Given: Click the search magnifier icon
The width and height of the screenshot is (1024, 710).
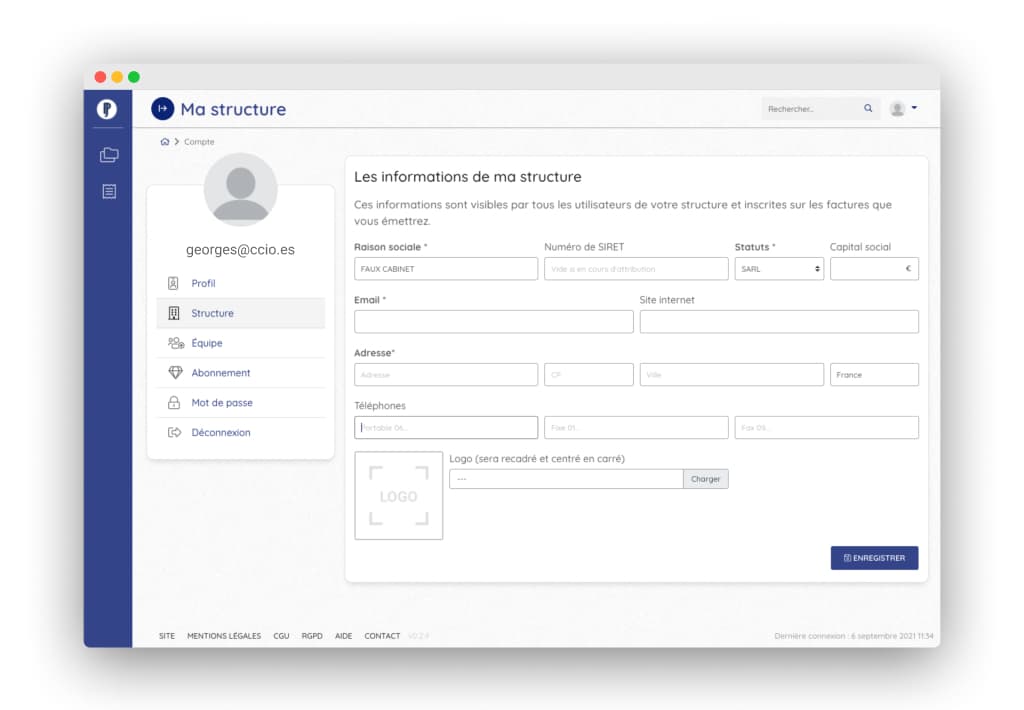Looking at the screenshot, I should pos(868,109).
